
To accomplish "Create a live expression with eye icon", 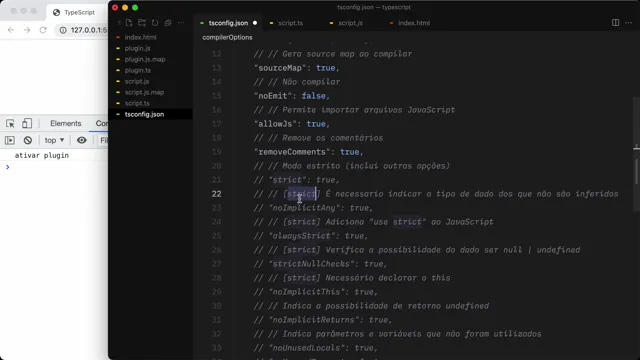I will (x=82, y=140).
